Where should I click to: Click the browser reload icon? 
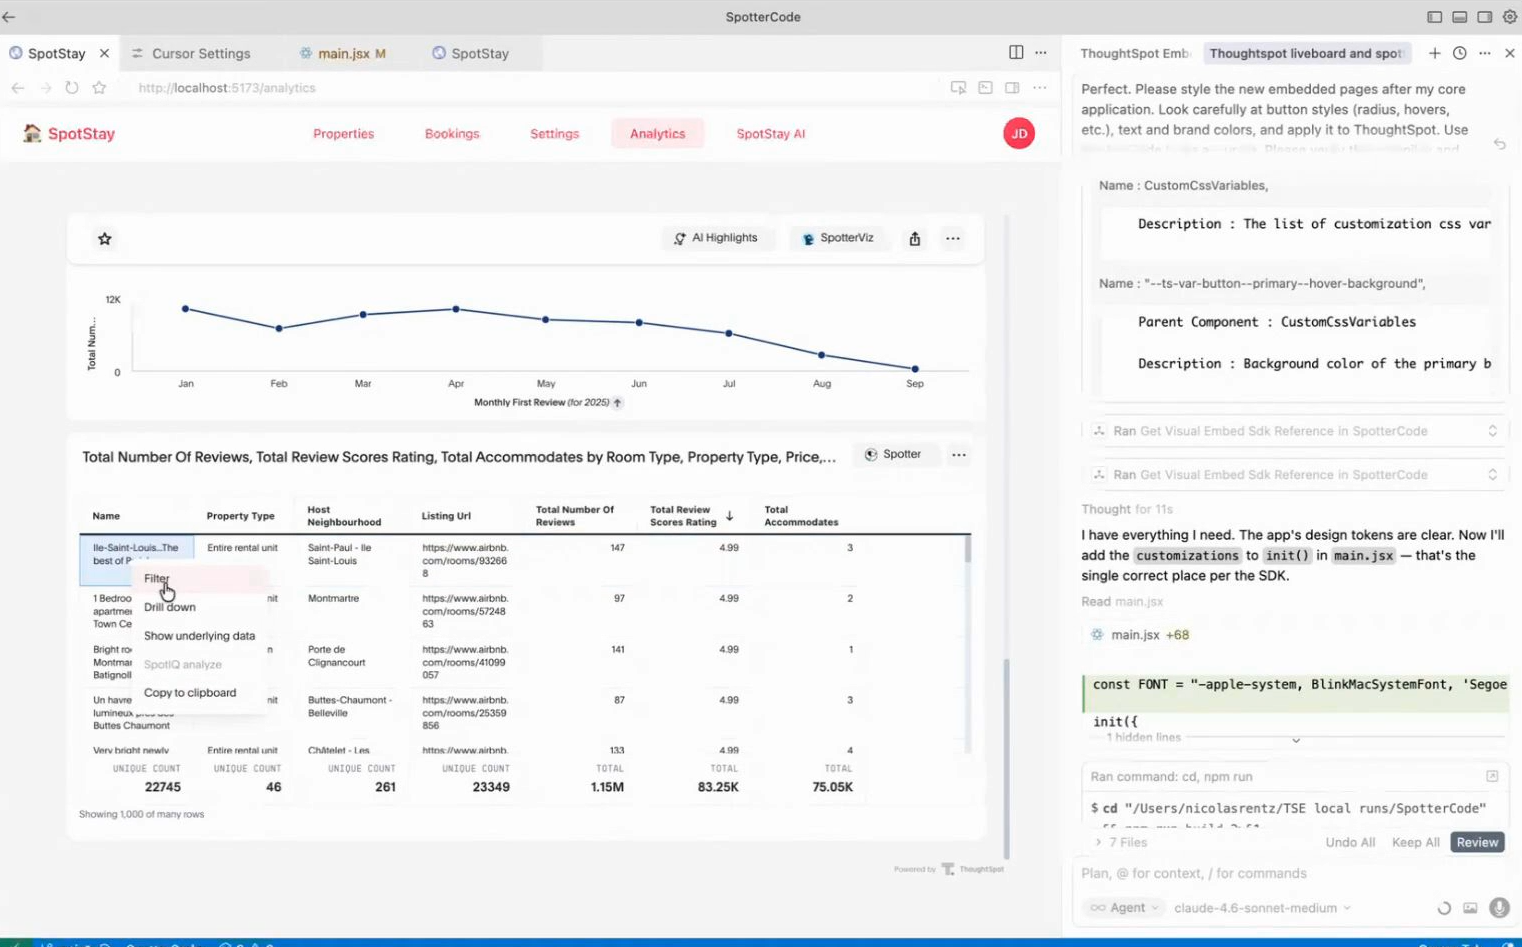(72, 88)
